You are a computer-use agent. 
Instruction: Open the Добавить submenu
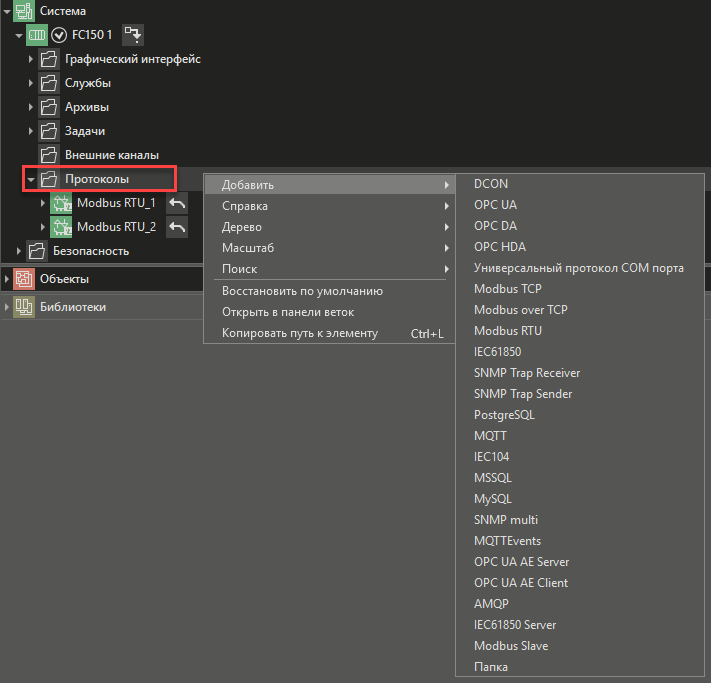click(x=330, y=185)
